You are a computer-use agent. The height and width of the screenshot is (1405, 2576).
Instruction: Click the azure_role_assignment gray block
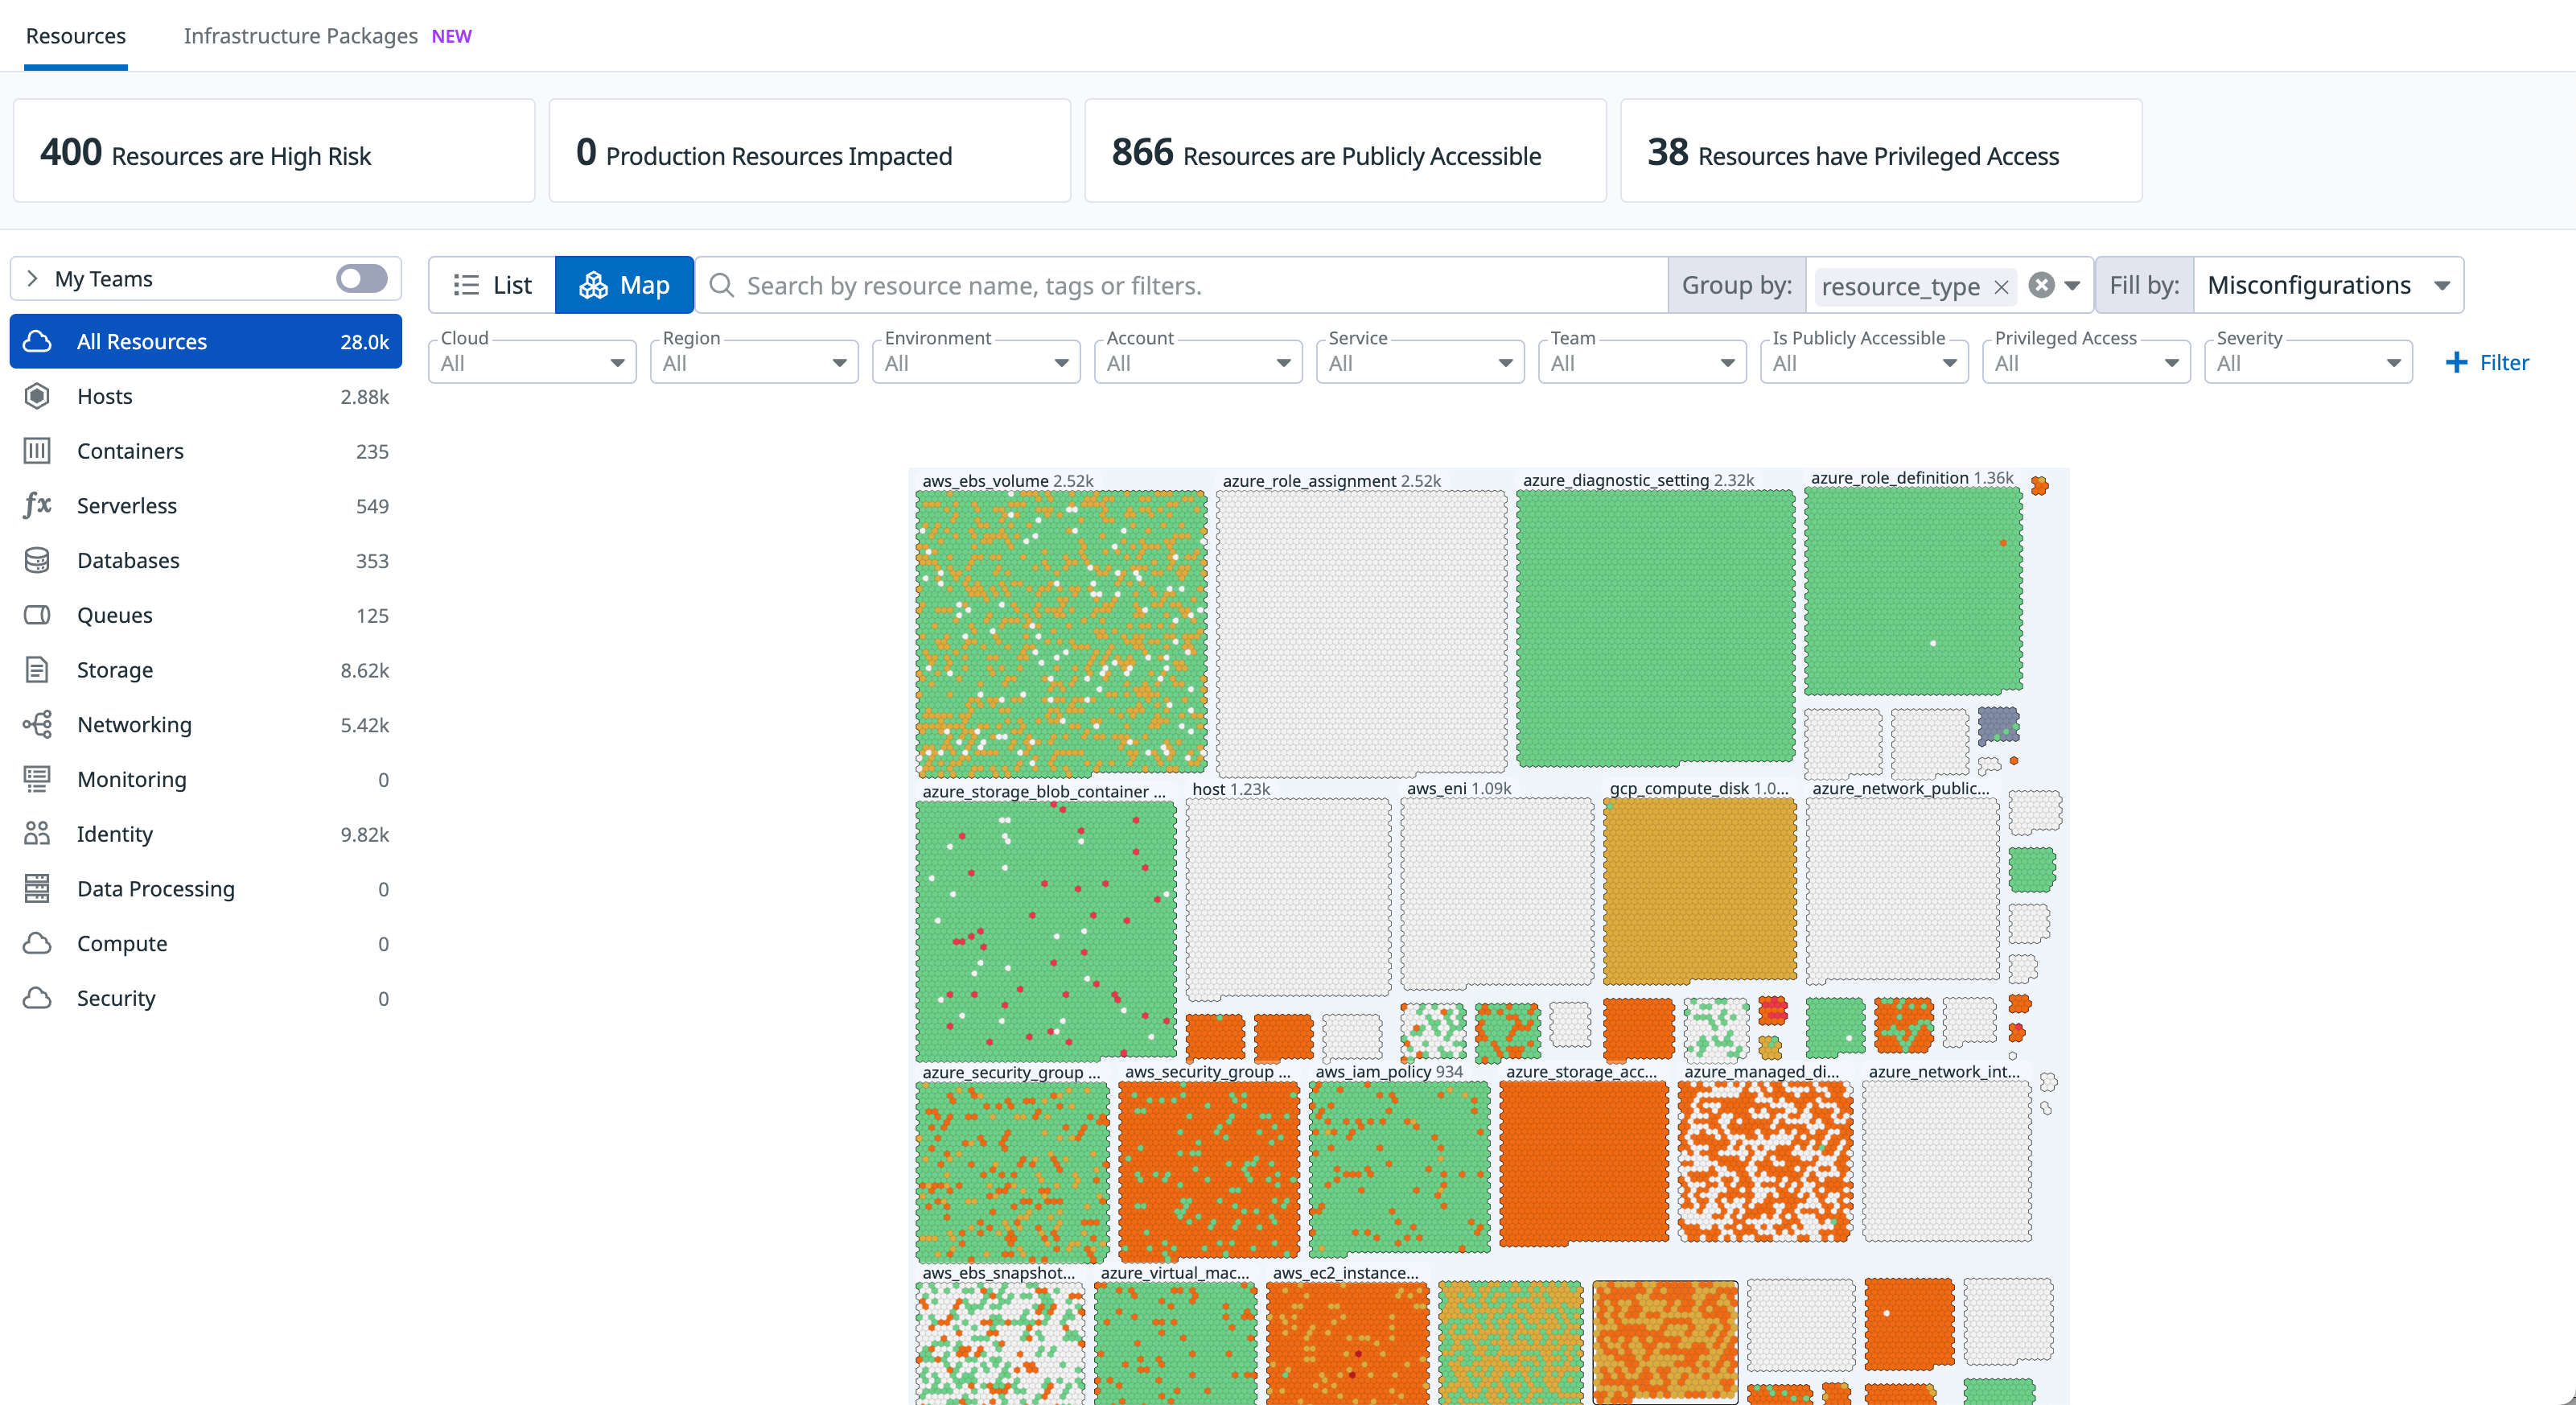pos(1361,633)
